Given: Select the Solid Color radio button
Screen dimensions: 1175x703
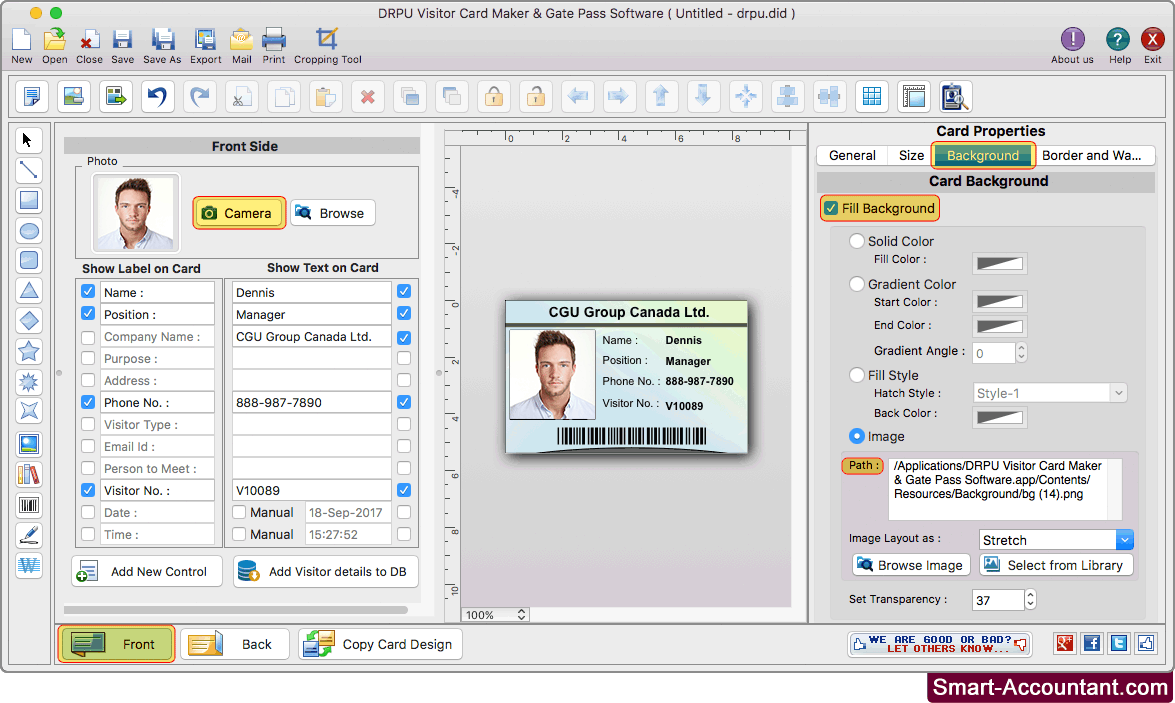Looking at the screenshot, I should (857, 241).
